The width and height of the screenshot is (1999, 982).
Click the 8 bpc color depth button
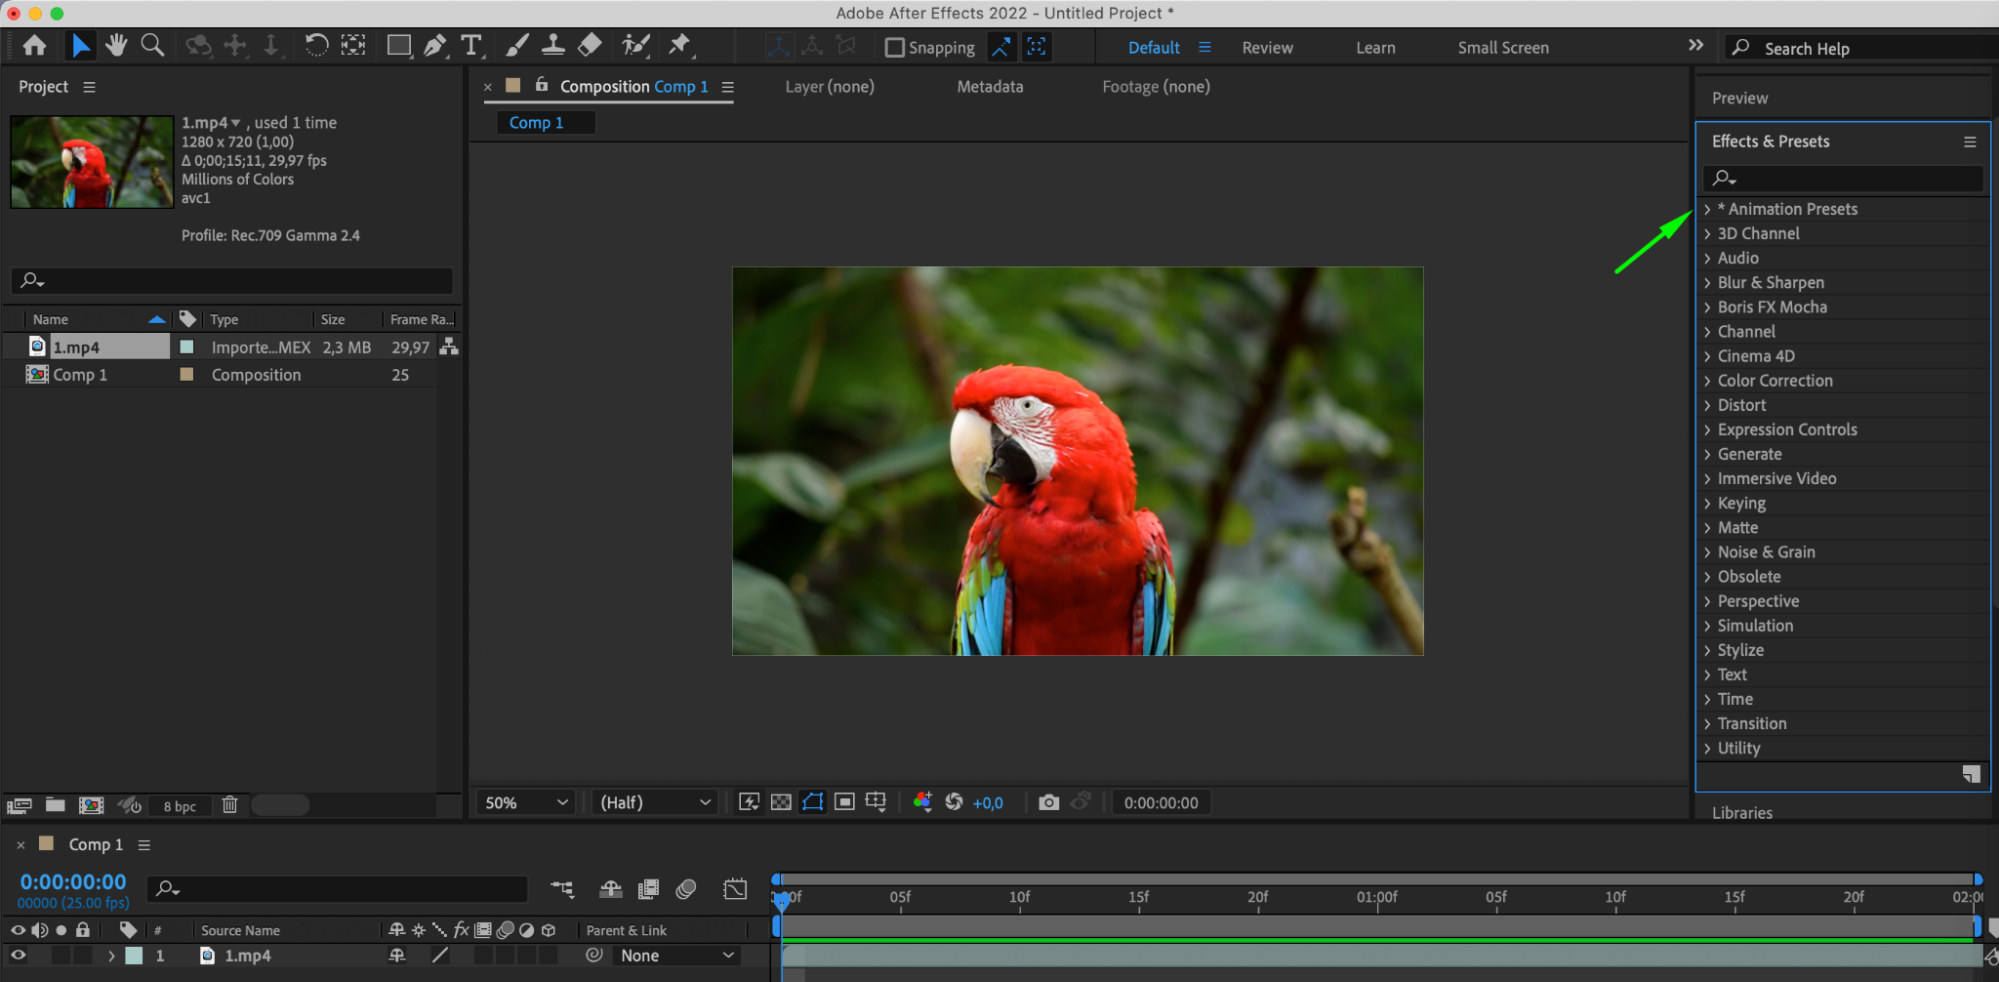(x=180, y=806)
